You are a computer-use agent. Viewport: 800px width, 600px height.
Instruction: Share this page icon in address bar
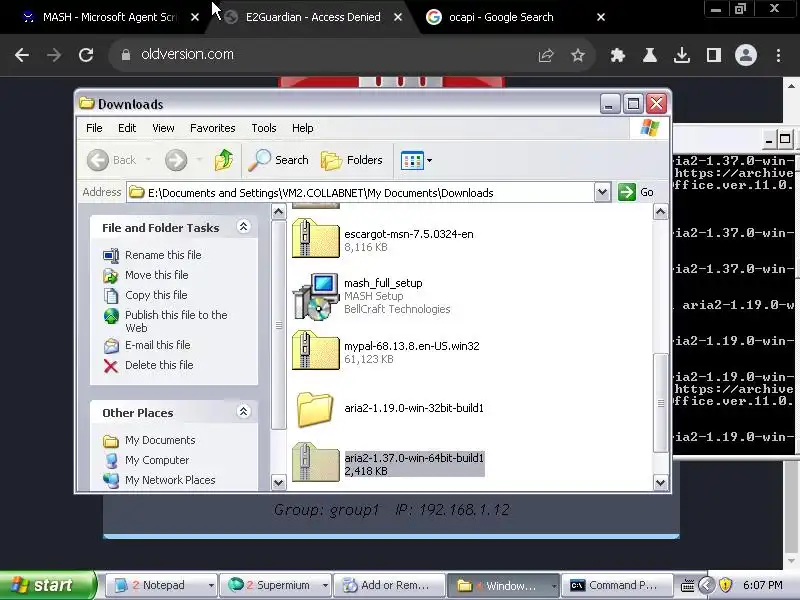click(x=546, y=55)
